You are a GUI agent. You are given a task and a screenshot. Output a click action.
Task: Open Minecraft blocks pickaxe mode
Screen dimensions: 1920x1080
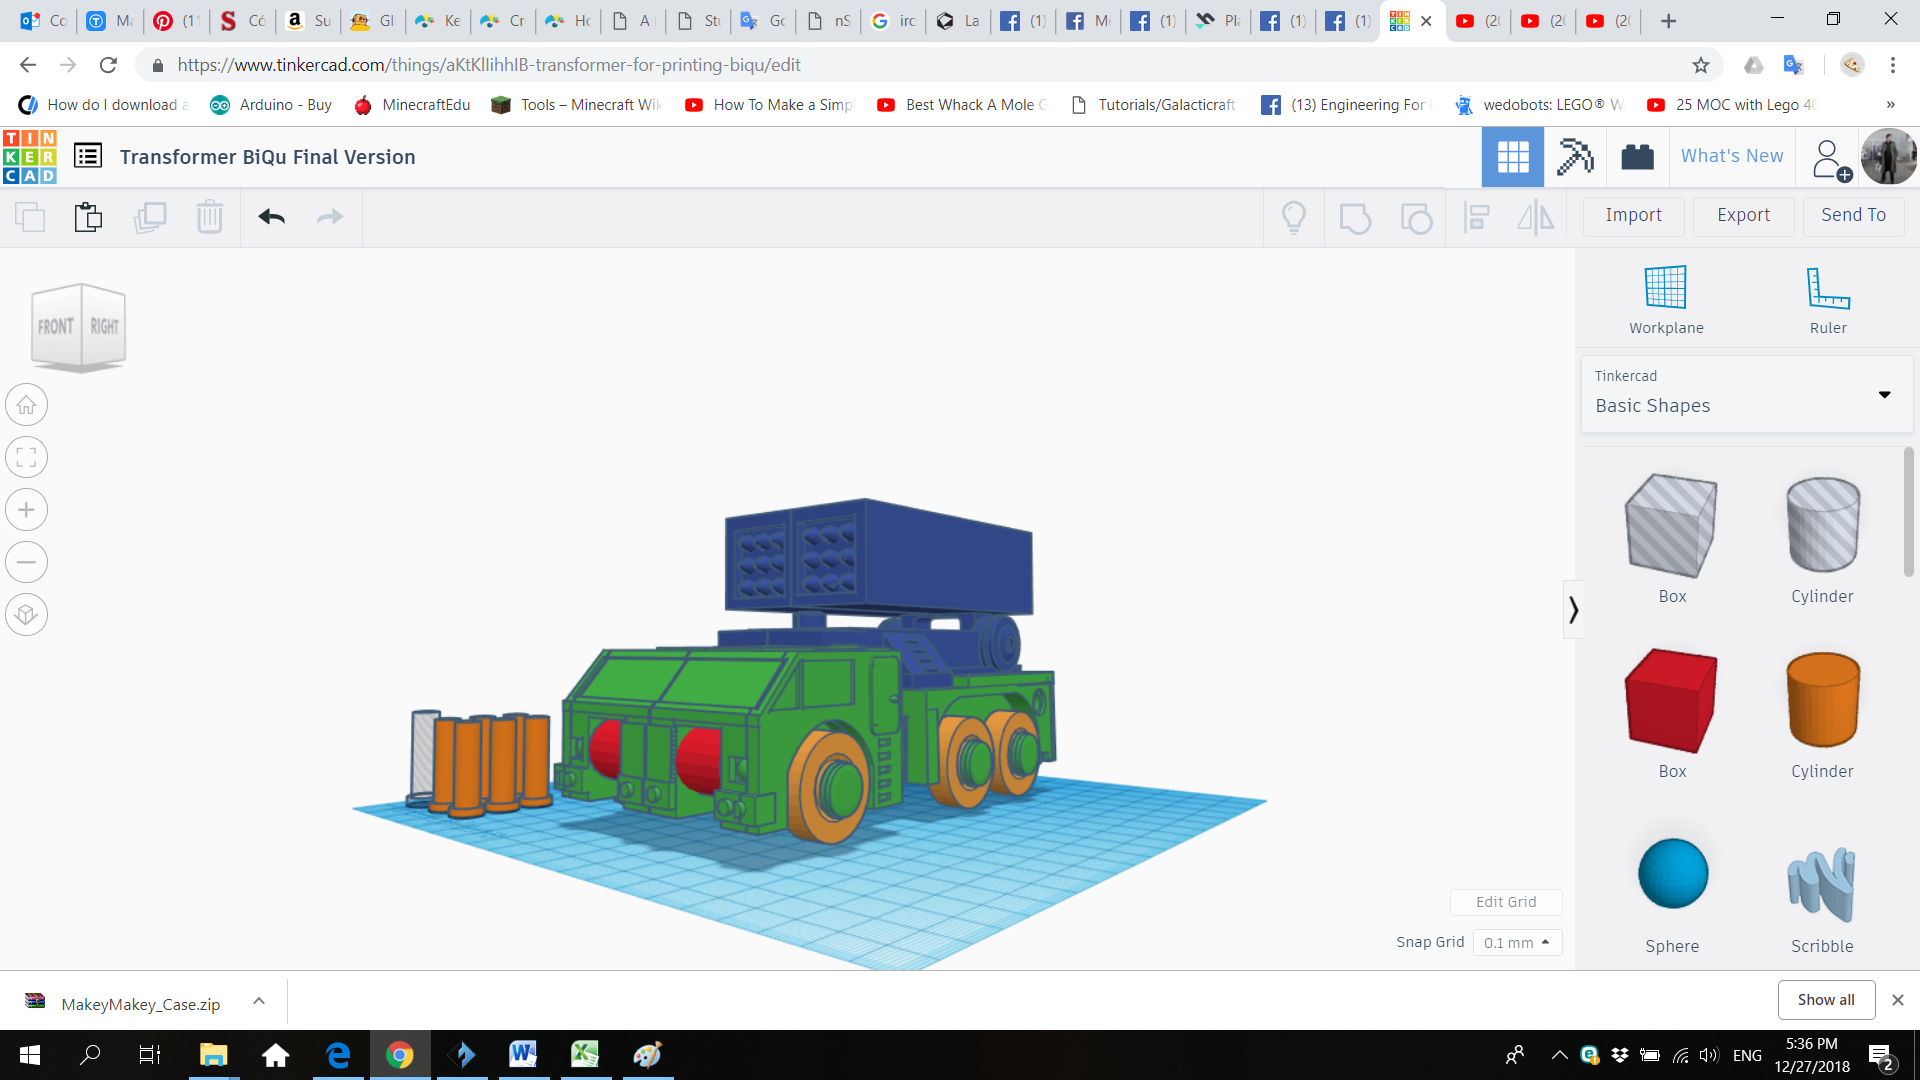pyautogui.click(x=1575, y=157)
